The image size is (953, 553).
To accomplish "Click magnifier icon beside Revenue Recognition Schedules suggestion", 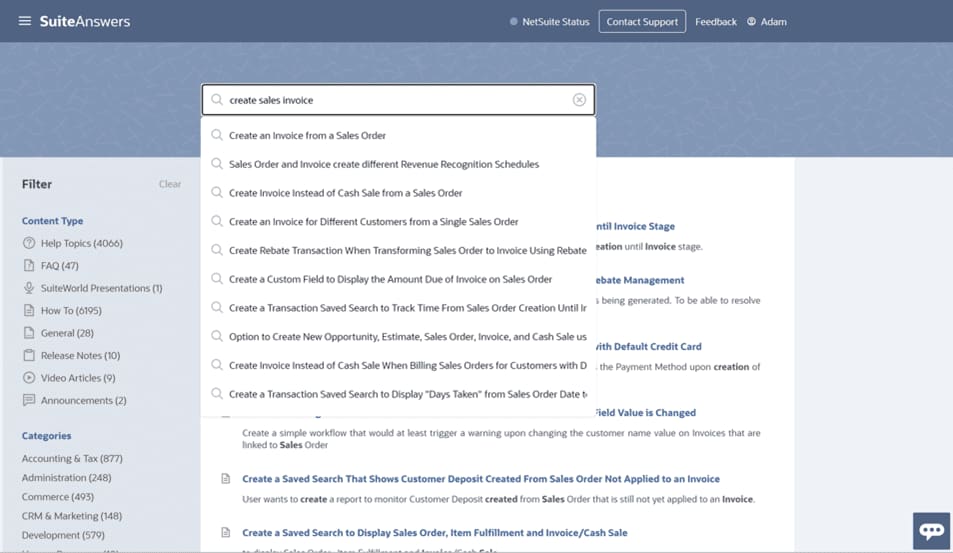I will click(216, 163).
